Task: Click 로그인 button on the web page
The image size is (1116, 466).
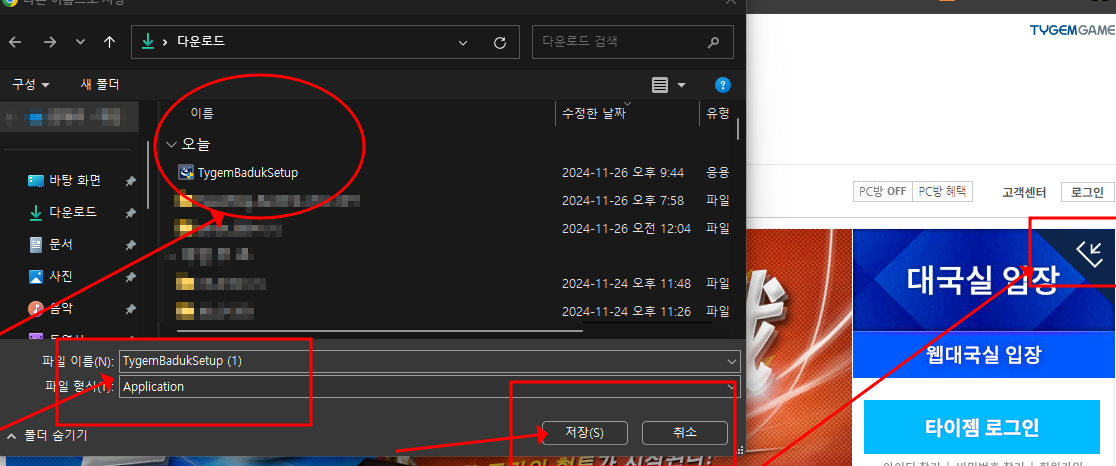Action: tap(1088, 191)
